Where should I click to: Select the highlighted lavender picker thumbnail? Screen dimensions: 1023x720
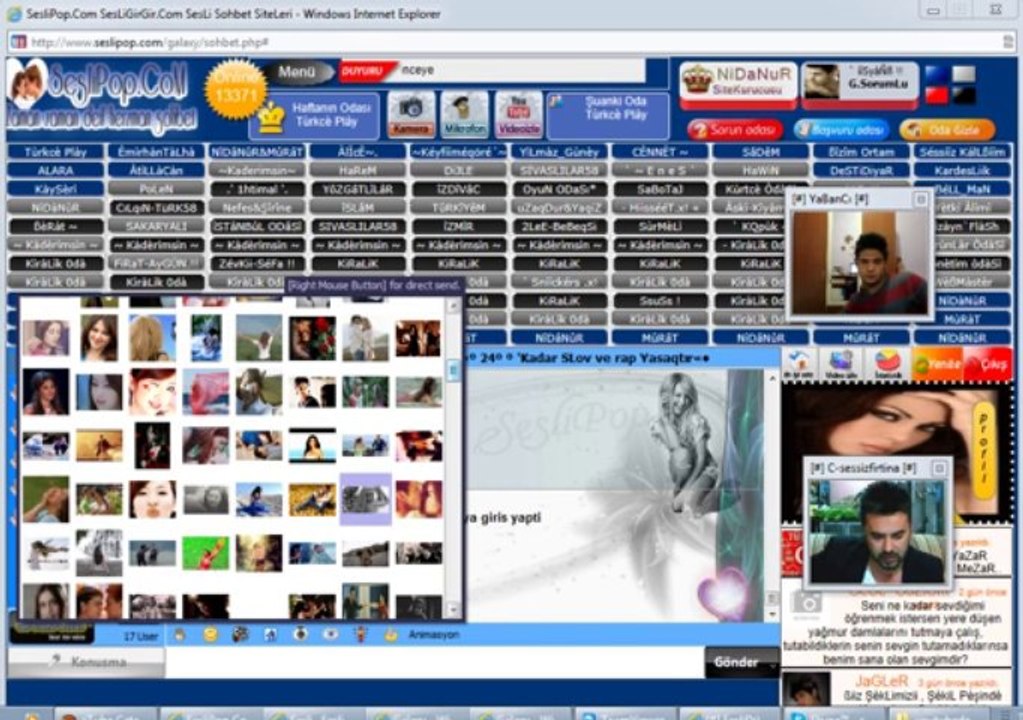[x=365, y=499]
